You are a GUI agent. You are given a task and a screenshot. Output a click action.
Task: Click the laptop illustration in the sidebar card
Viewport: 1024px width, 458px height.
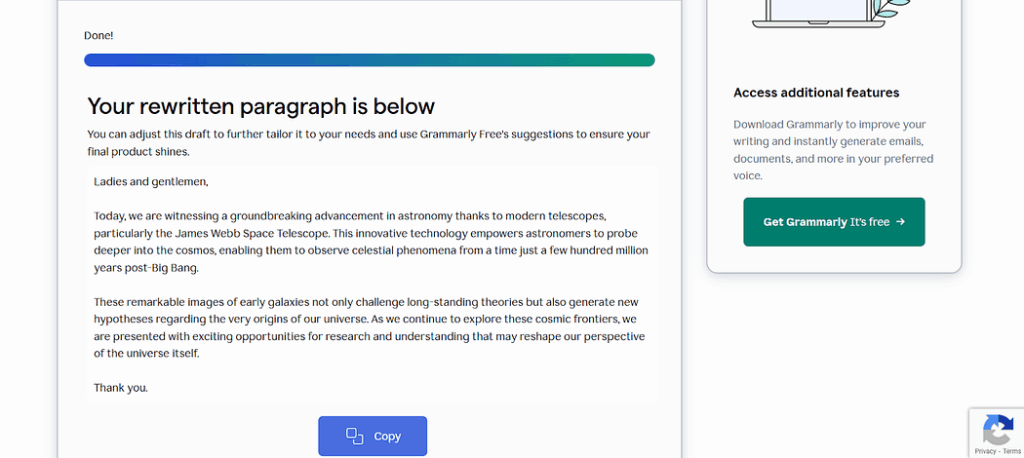tap(818, 13)
